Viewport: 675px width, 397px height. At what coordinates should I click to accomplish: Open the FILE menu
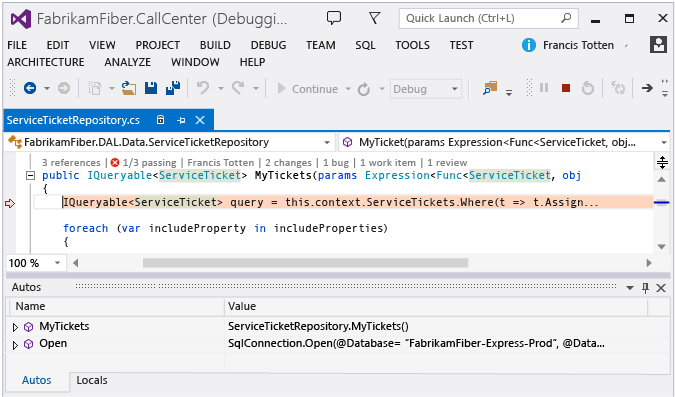17,45
